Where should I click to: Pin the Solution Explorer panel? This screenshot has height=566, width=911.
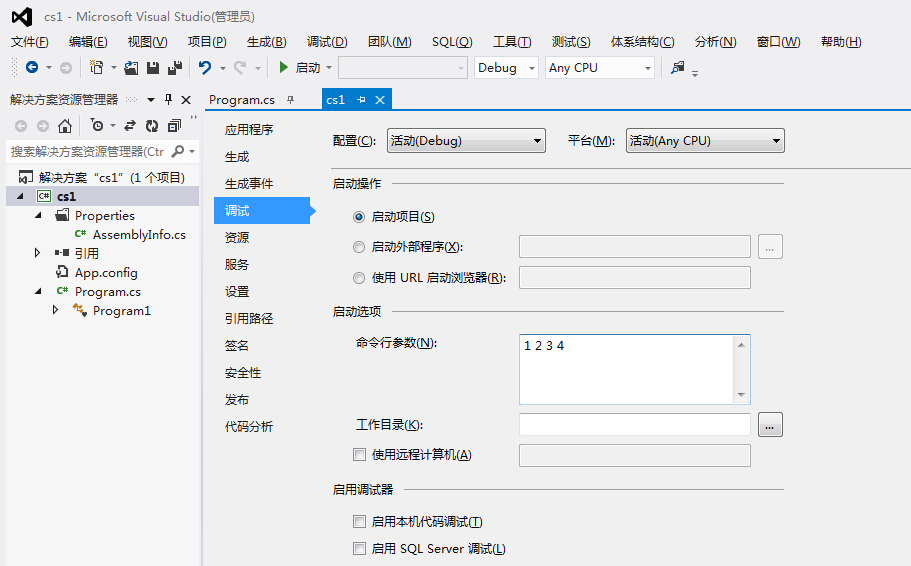point(168,99)
